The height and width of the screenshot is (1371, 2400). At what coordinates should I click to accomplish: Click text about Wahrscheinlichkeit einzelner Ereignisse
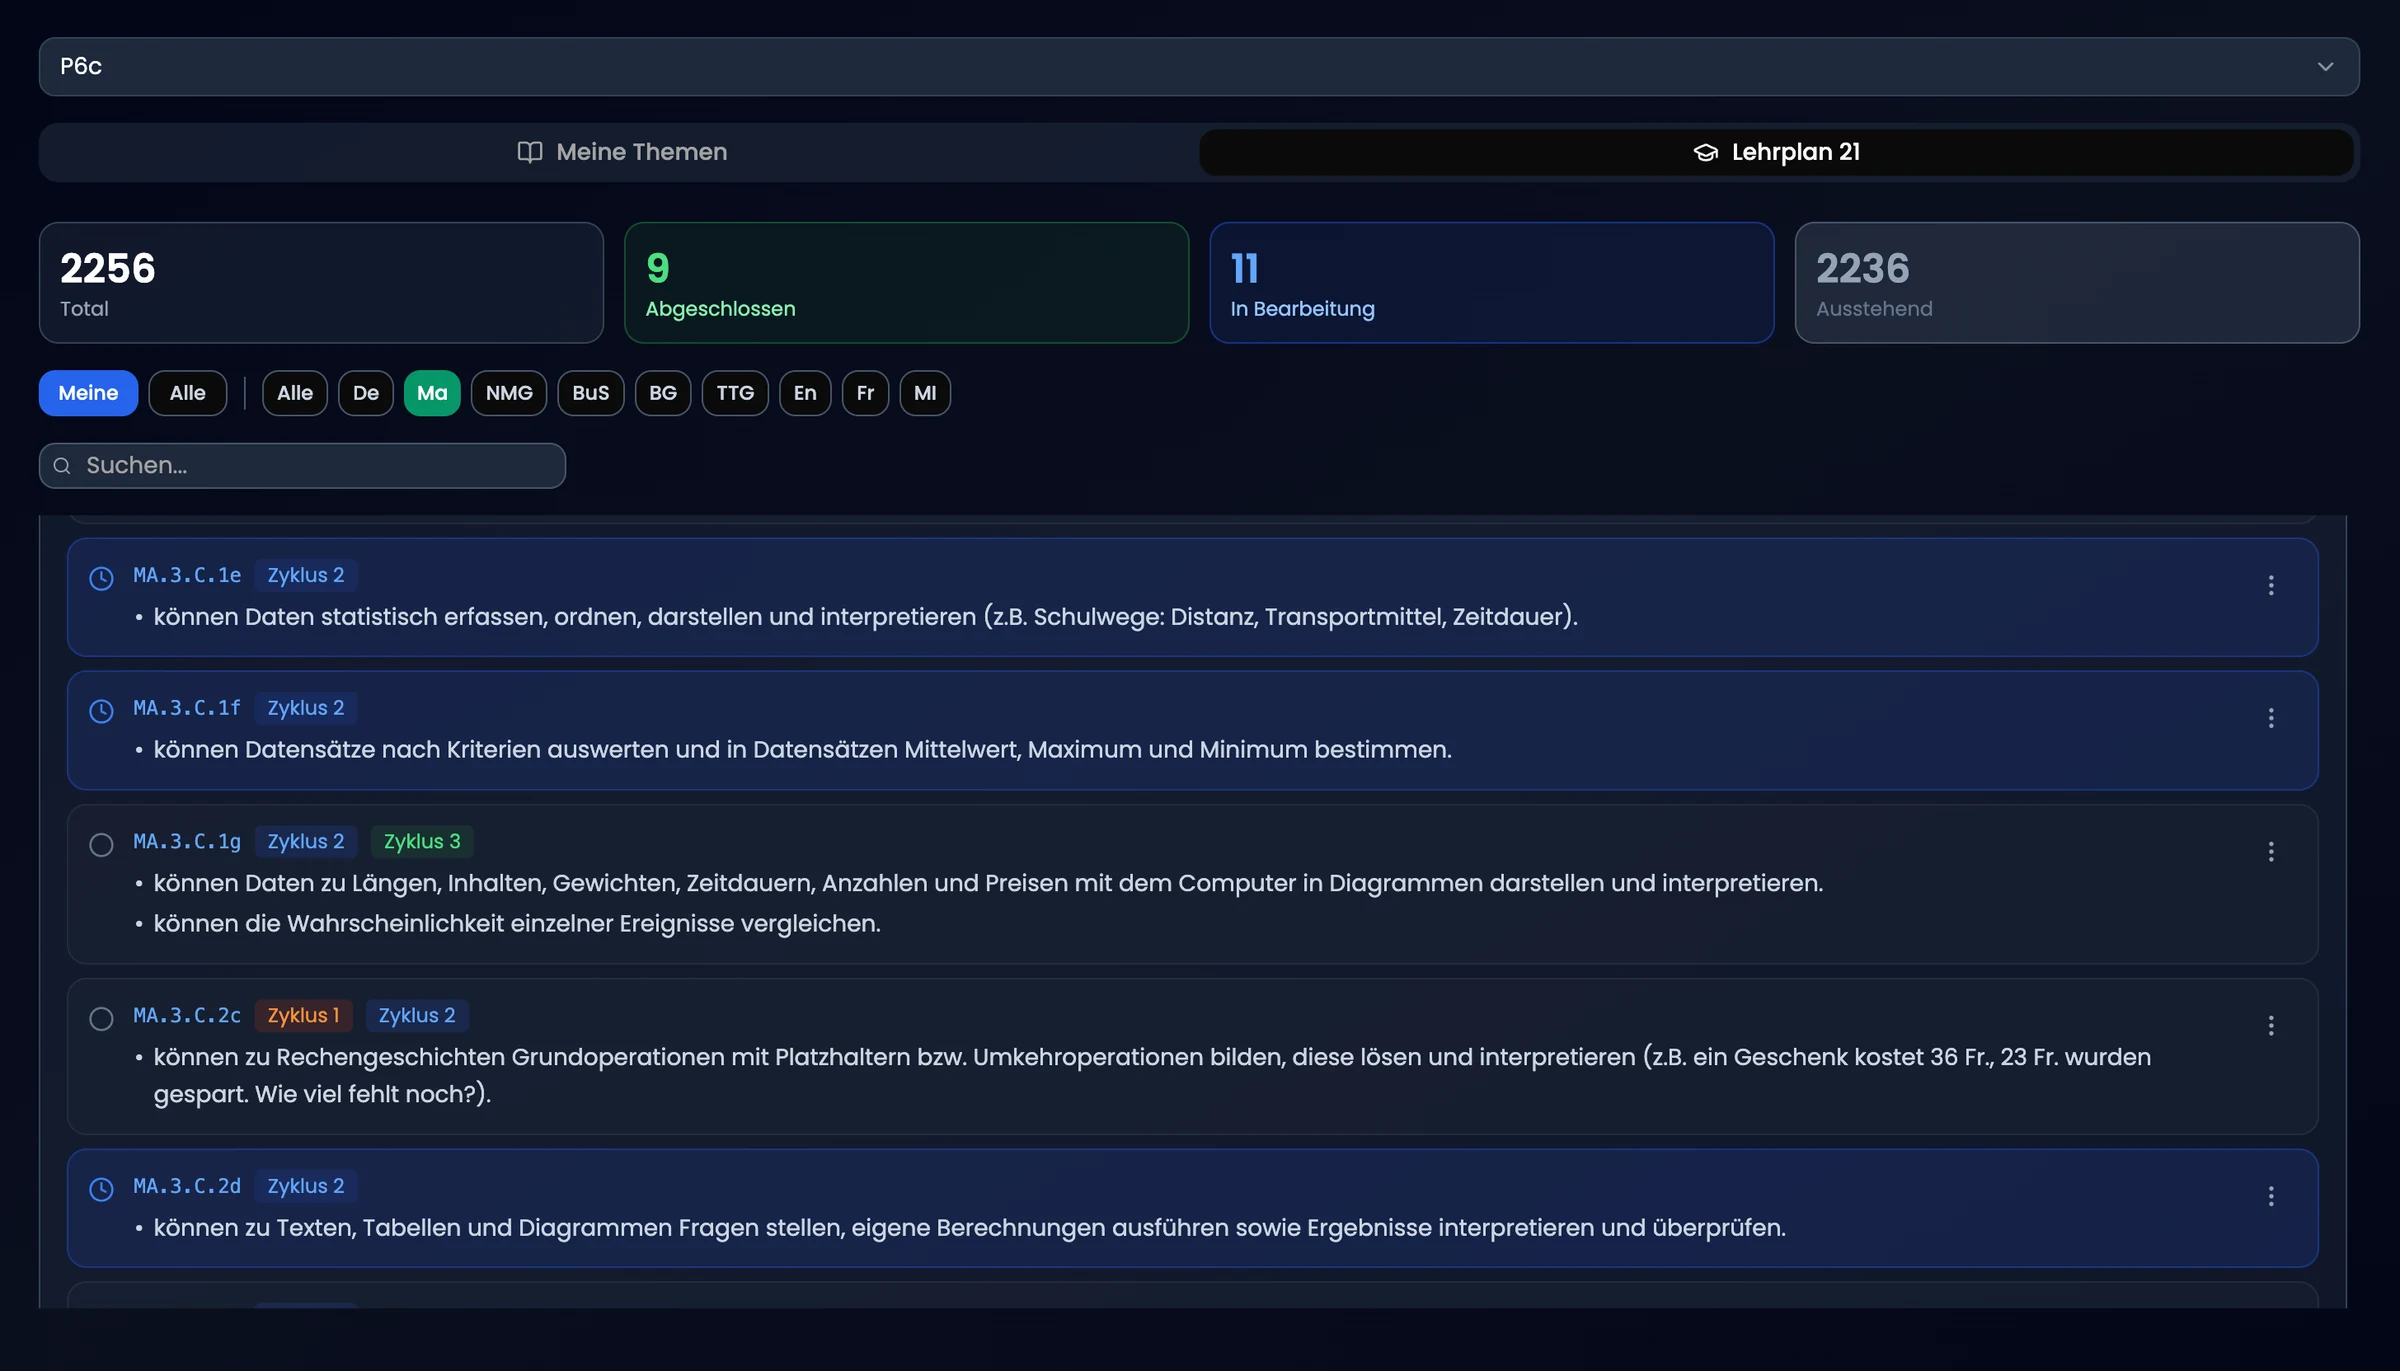[517, 924]
